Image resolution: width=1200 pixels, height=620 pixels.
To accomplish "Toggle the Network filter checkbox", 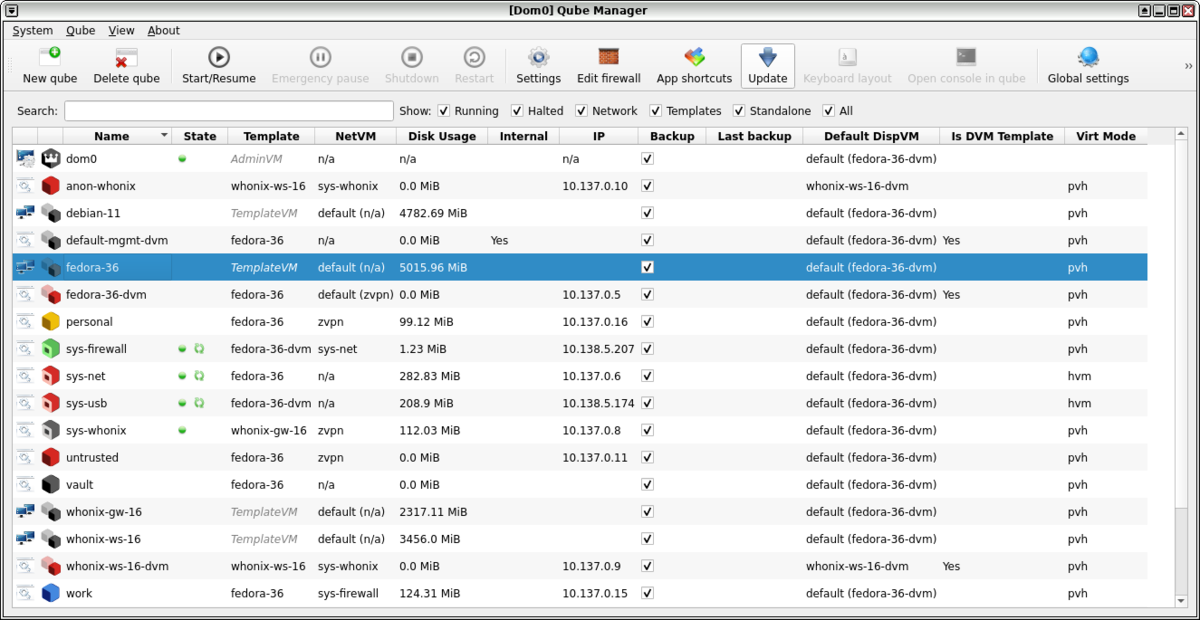I will click(x=580, y=110).
